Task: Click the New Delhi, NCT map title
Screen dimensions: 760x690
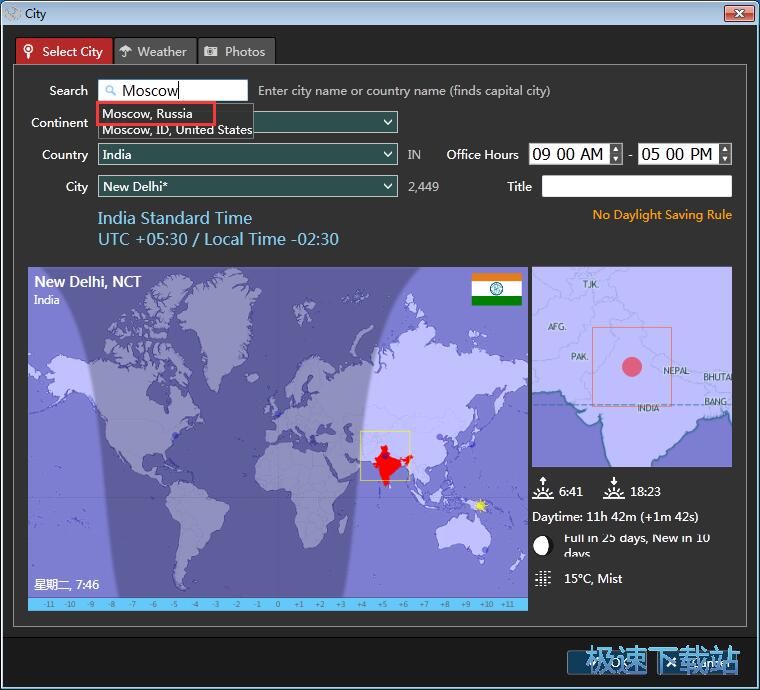Action: pos(88,282)
